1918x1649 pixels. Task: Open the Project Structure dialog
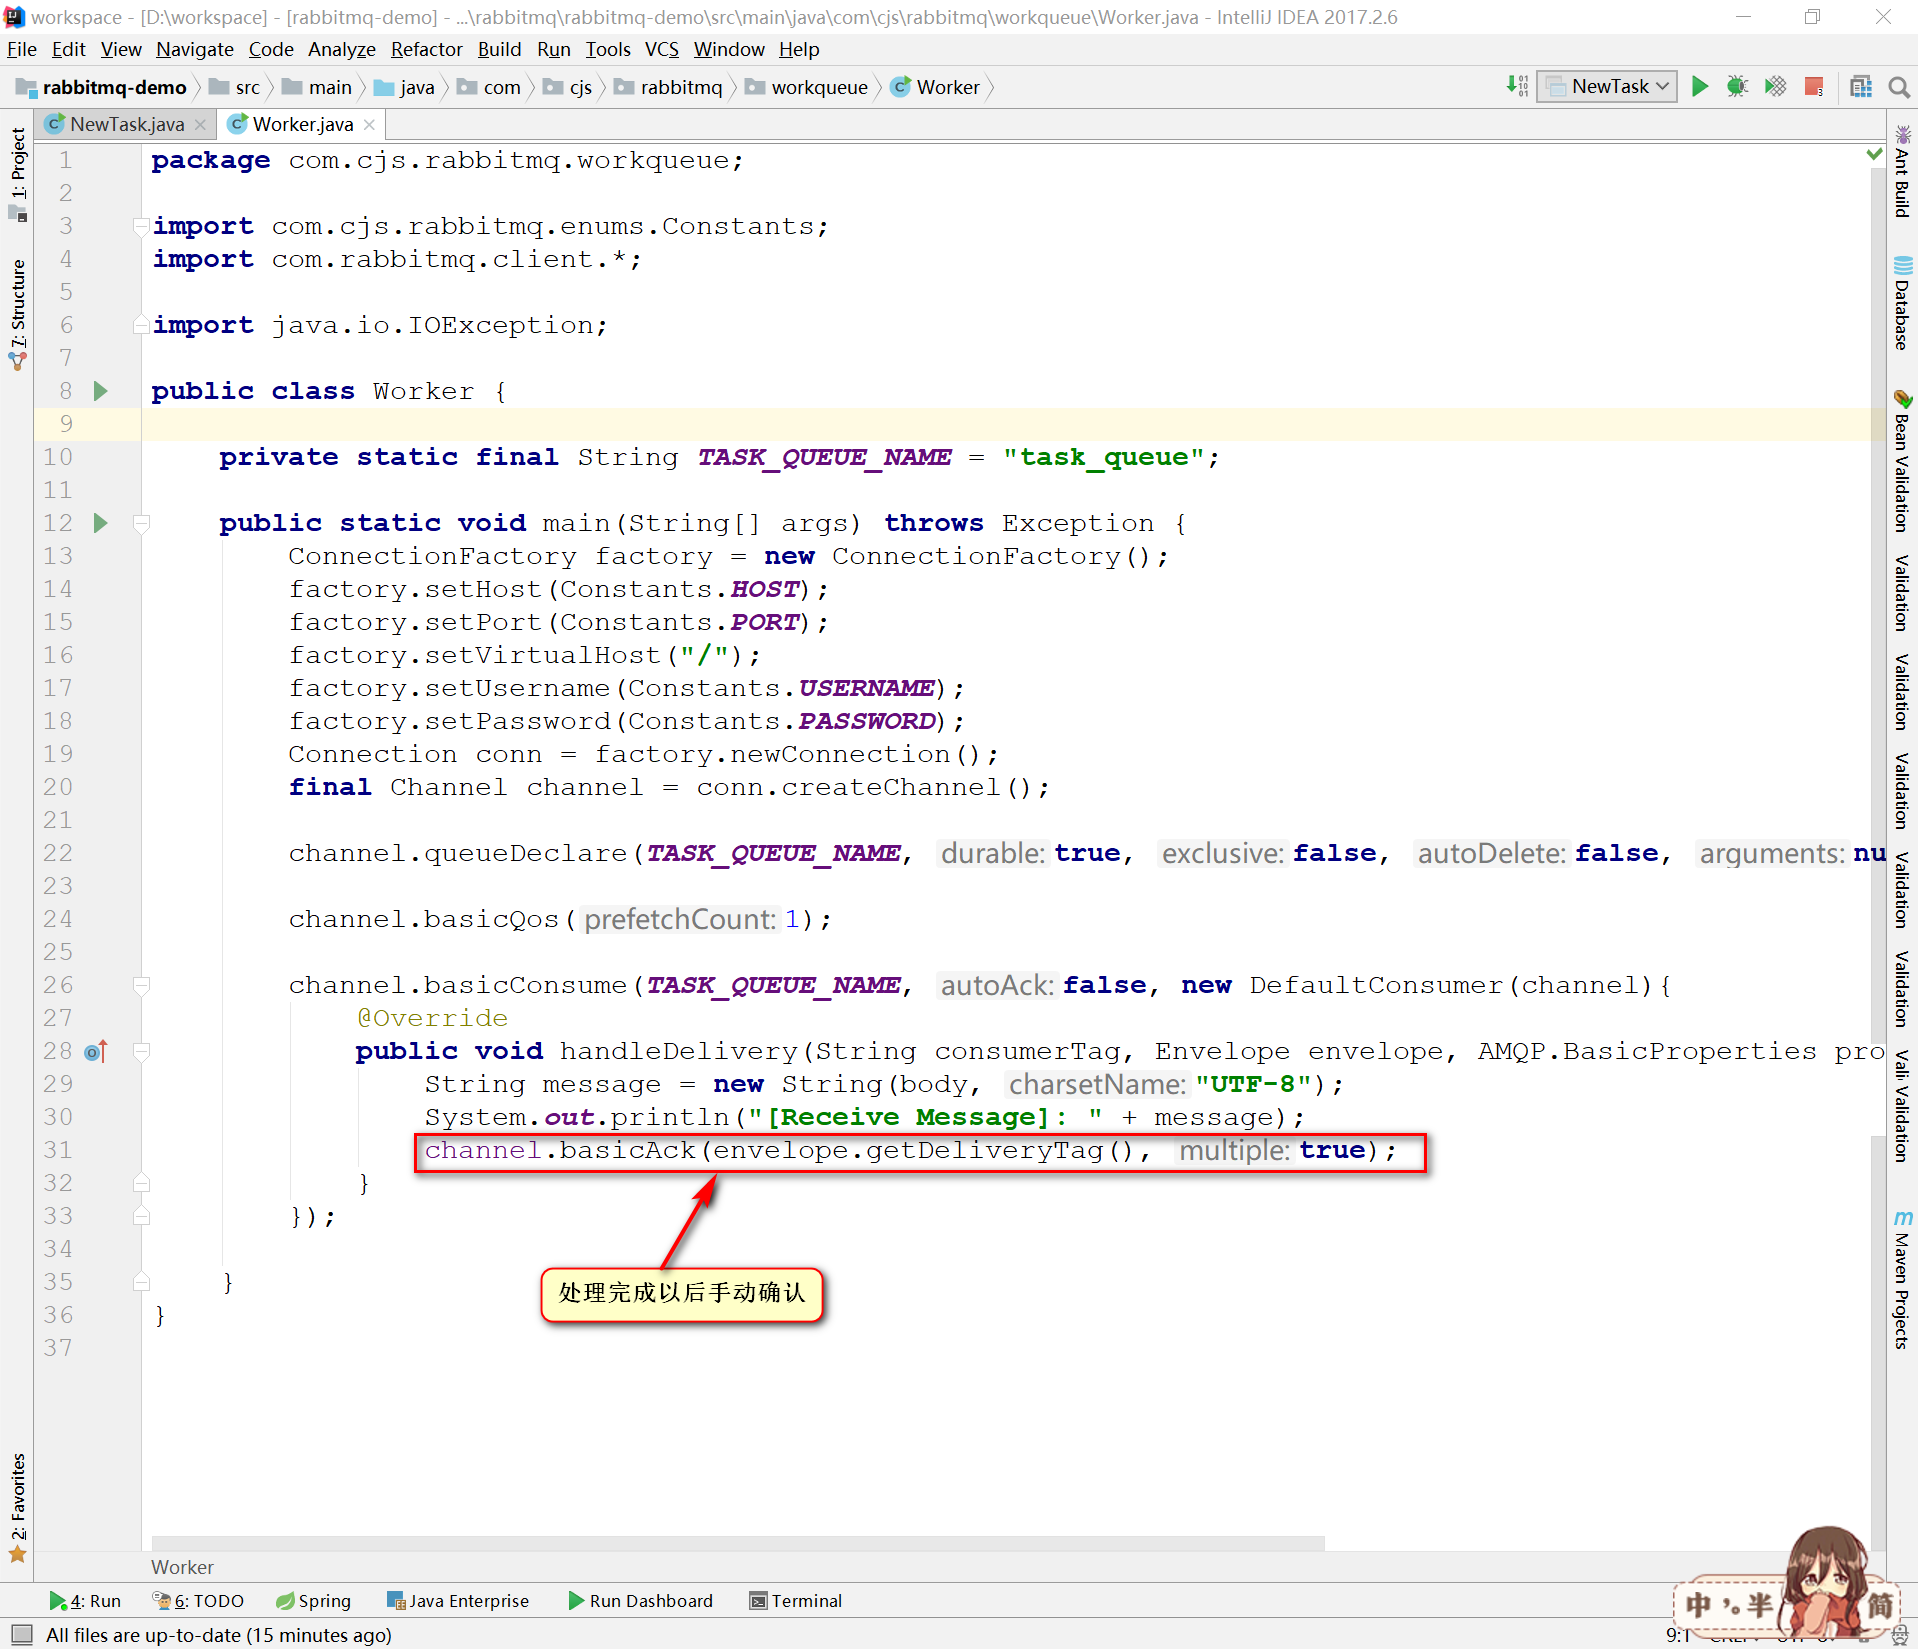[x=1861, y=87]
